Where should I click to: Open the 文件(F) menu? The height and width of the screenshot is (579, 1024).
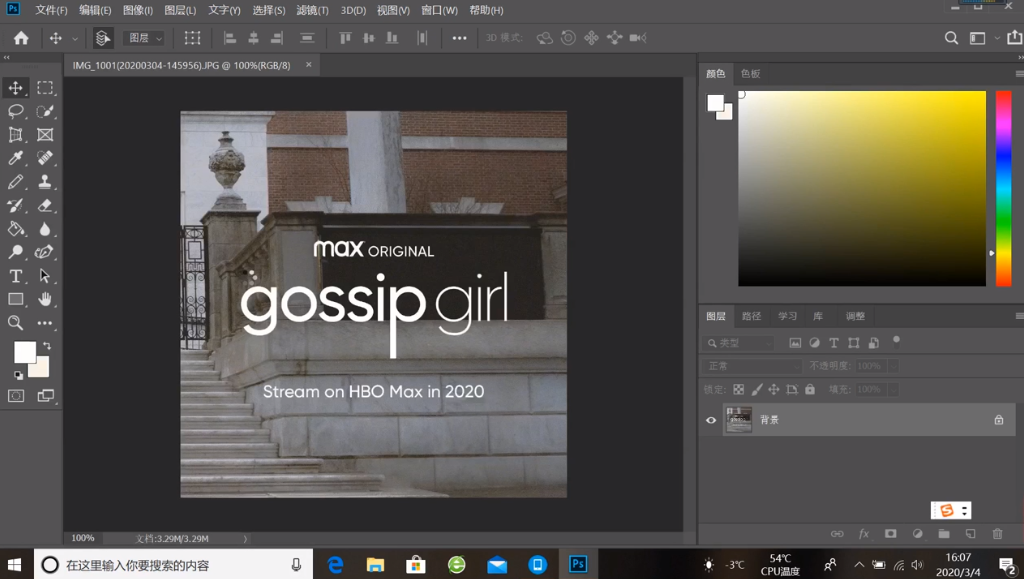click(x=51, y=10)
